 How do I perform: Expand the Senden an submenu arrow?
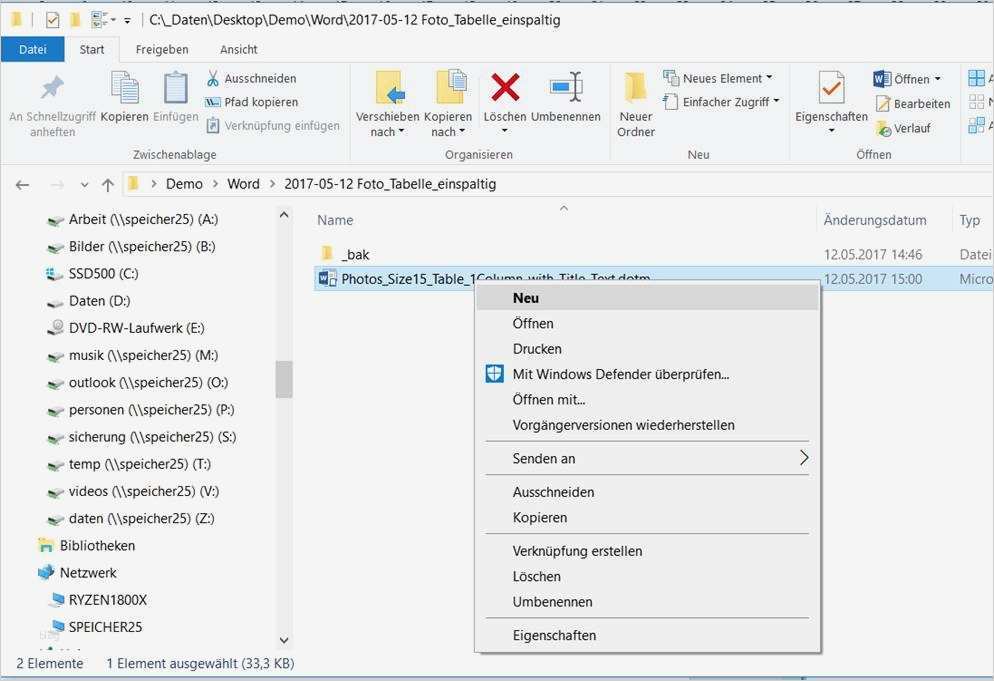click(x=804, y=458)
